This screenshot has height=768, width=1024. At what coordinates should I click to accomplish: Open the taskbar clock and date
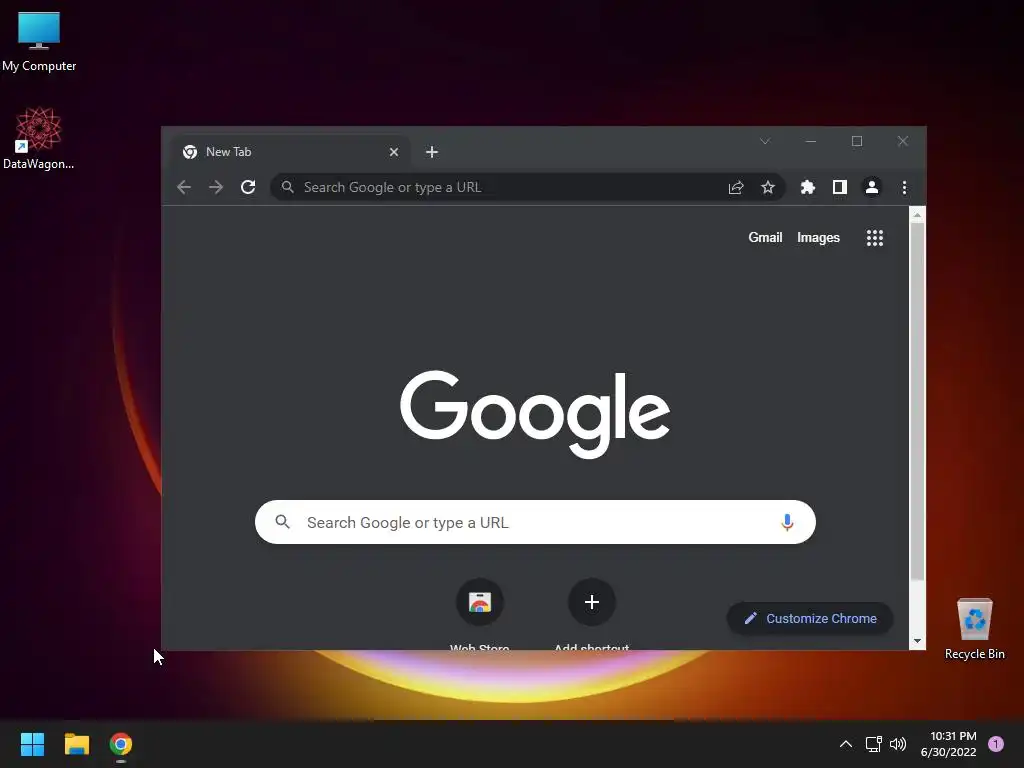(x=948, y=744)
